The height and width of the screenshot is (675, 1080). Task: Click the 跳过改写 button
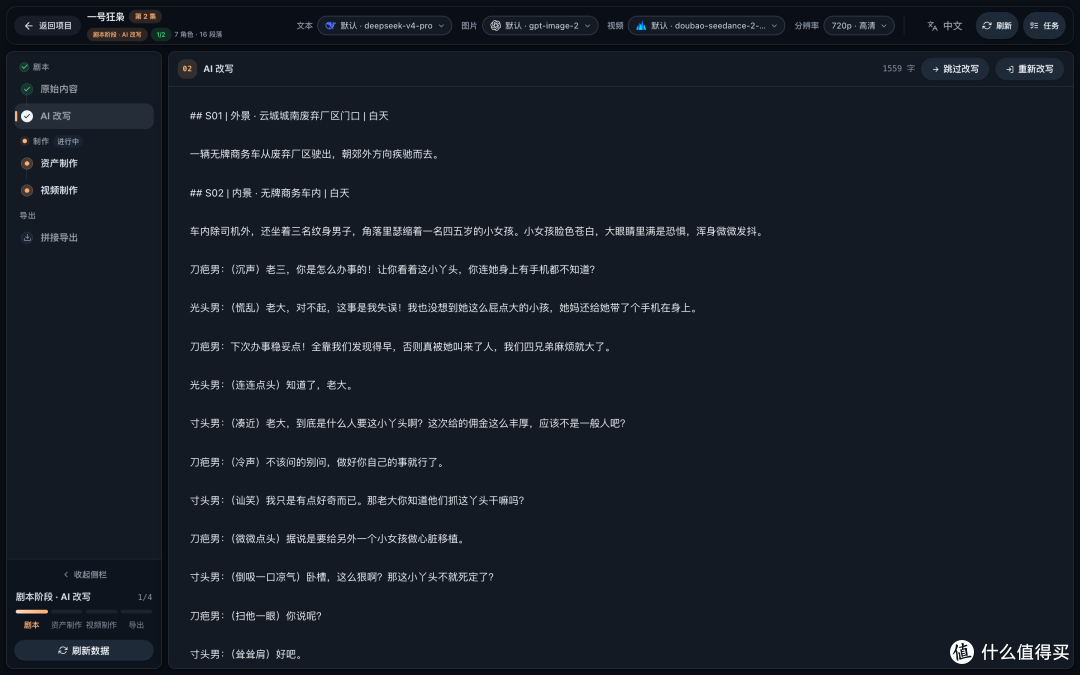pyautogui.click(x=955, y=69)
